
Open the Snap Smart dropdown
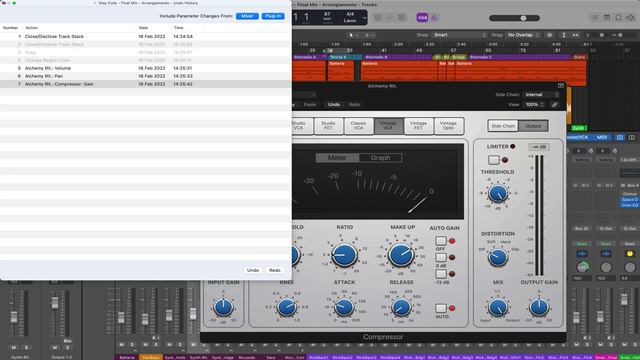459,35
